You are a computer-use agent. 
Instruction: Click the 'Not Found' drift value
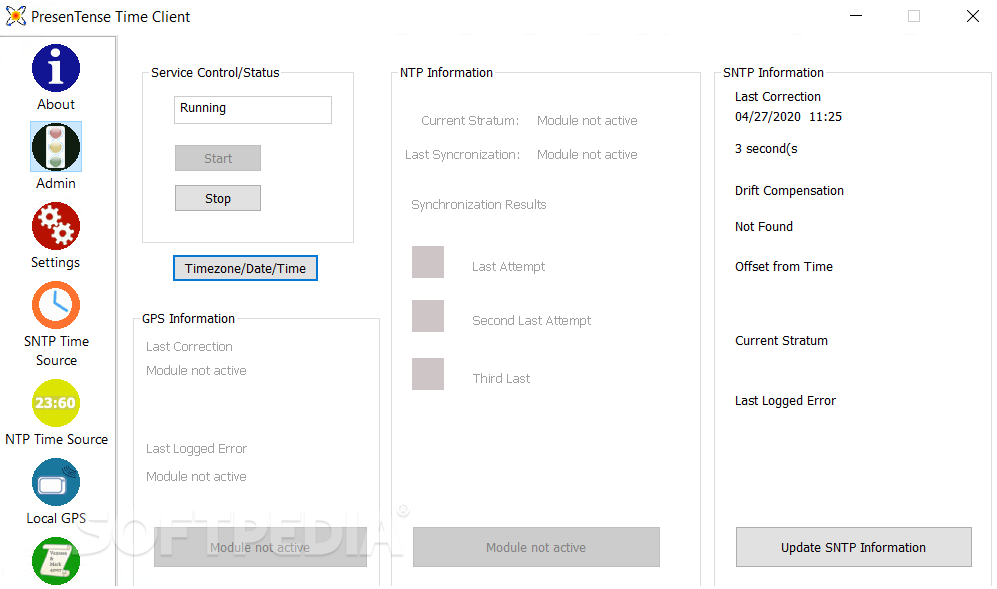764,226
